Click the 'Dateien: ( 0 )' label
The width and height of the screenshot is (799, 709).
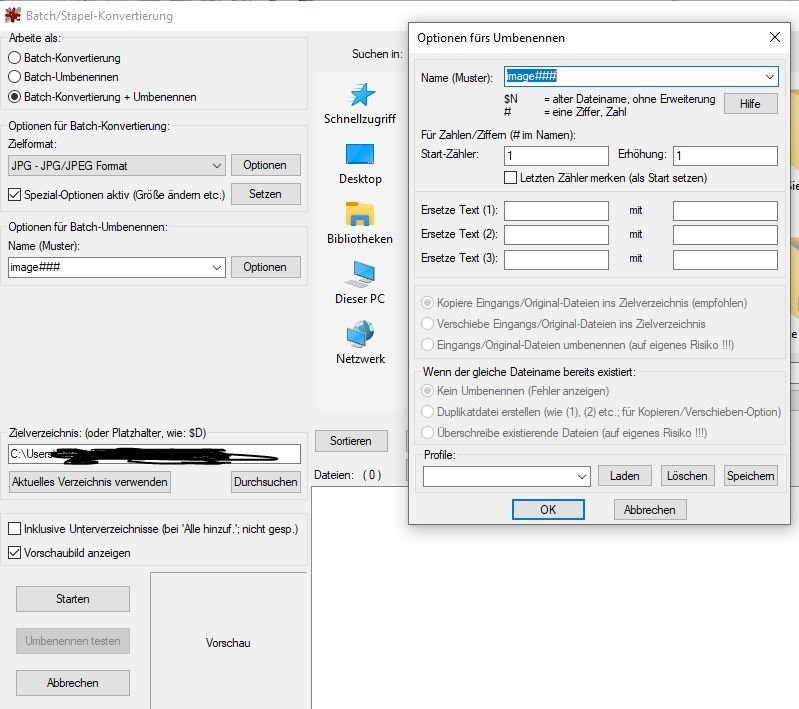(x=348, y=475)
